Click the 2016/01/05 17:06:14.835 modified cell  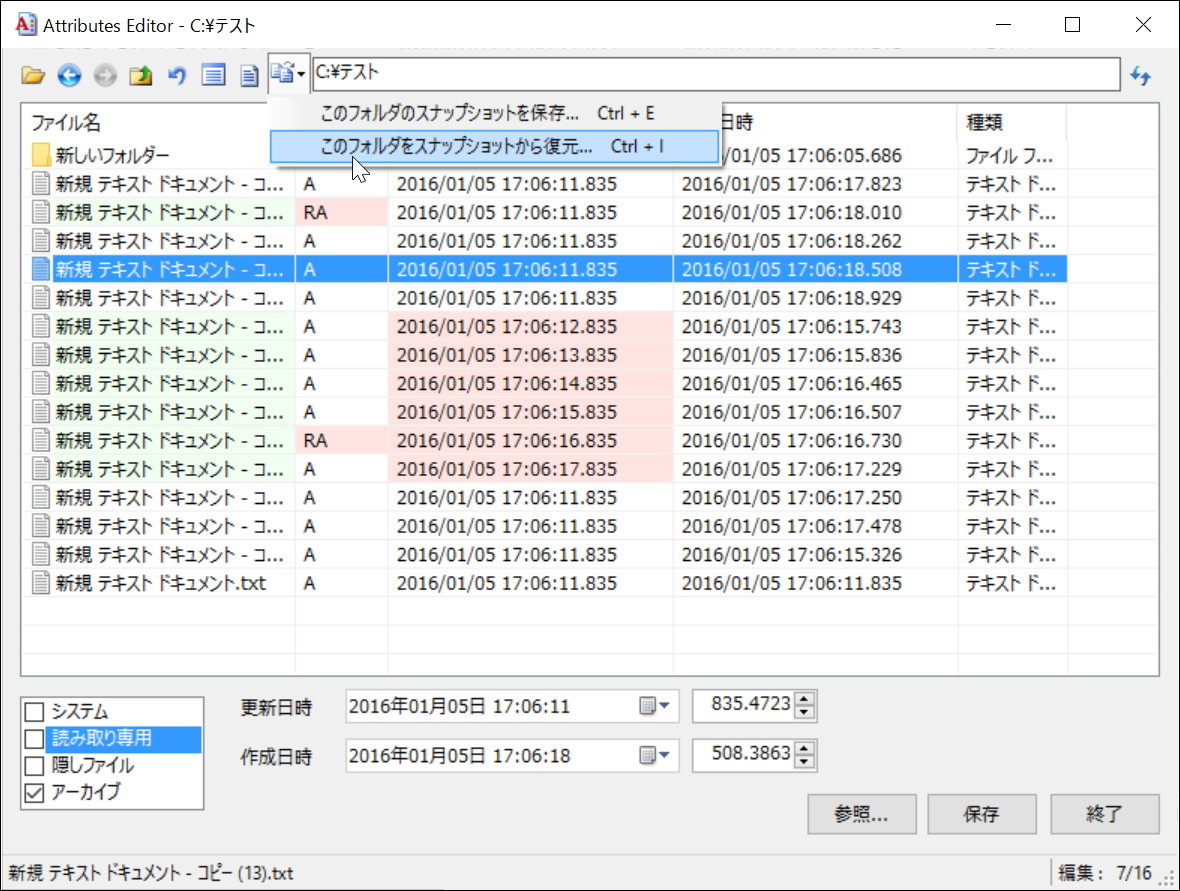point(530,384)
